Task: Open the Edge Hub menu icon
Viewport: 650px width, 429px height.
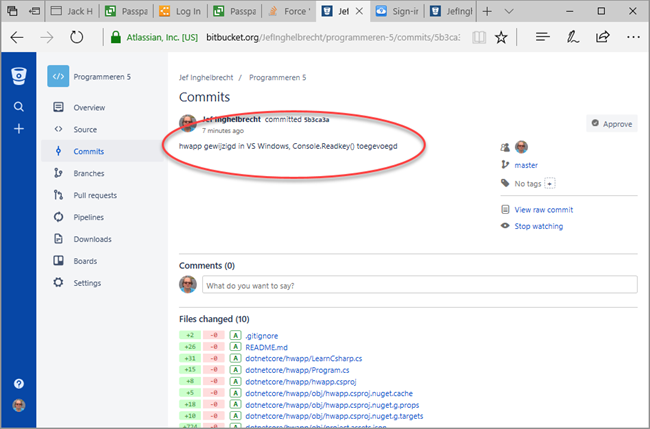Action: point(541,37)
